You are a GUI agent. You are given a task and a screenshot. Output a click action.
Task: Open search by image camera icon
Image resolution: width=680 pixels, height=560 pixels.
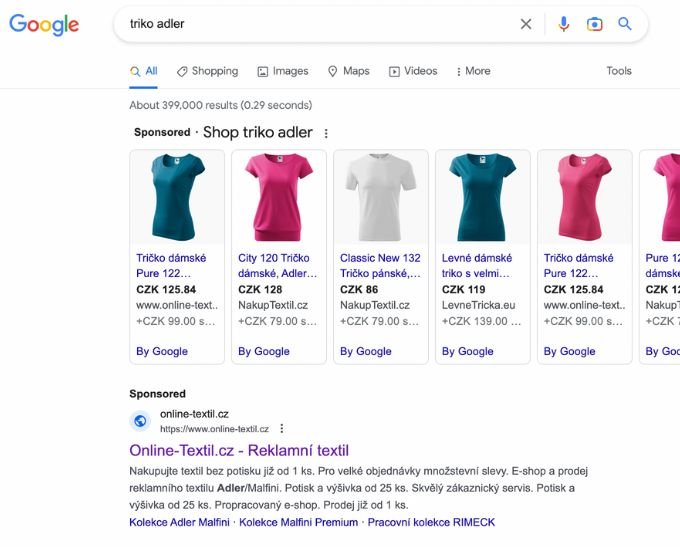[x=595, y=24]
